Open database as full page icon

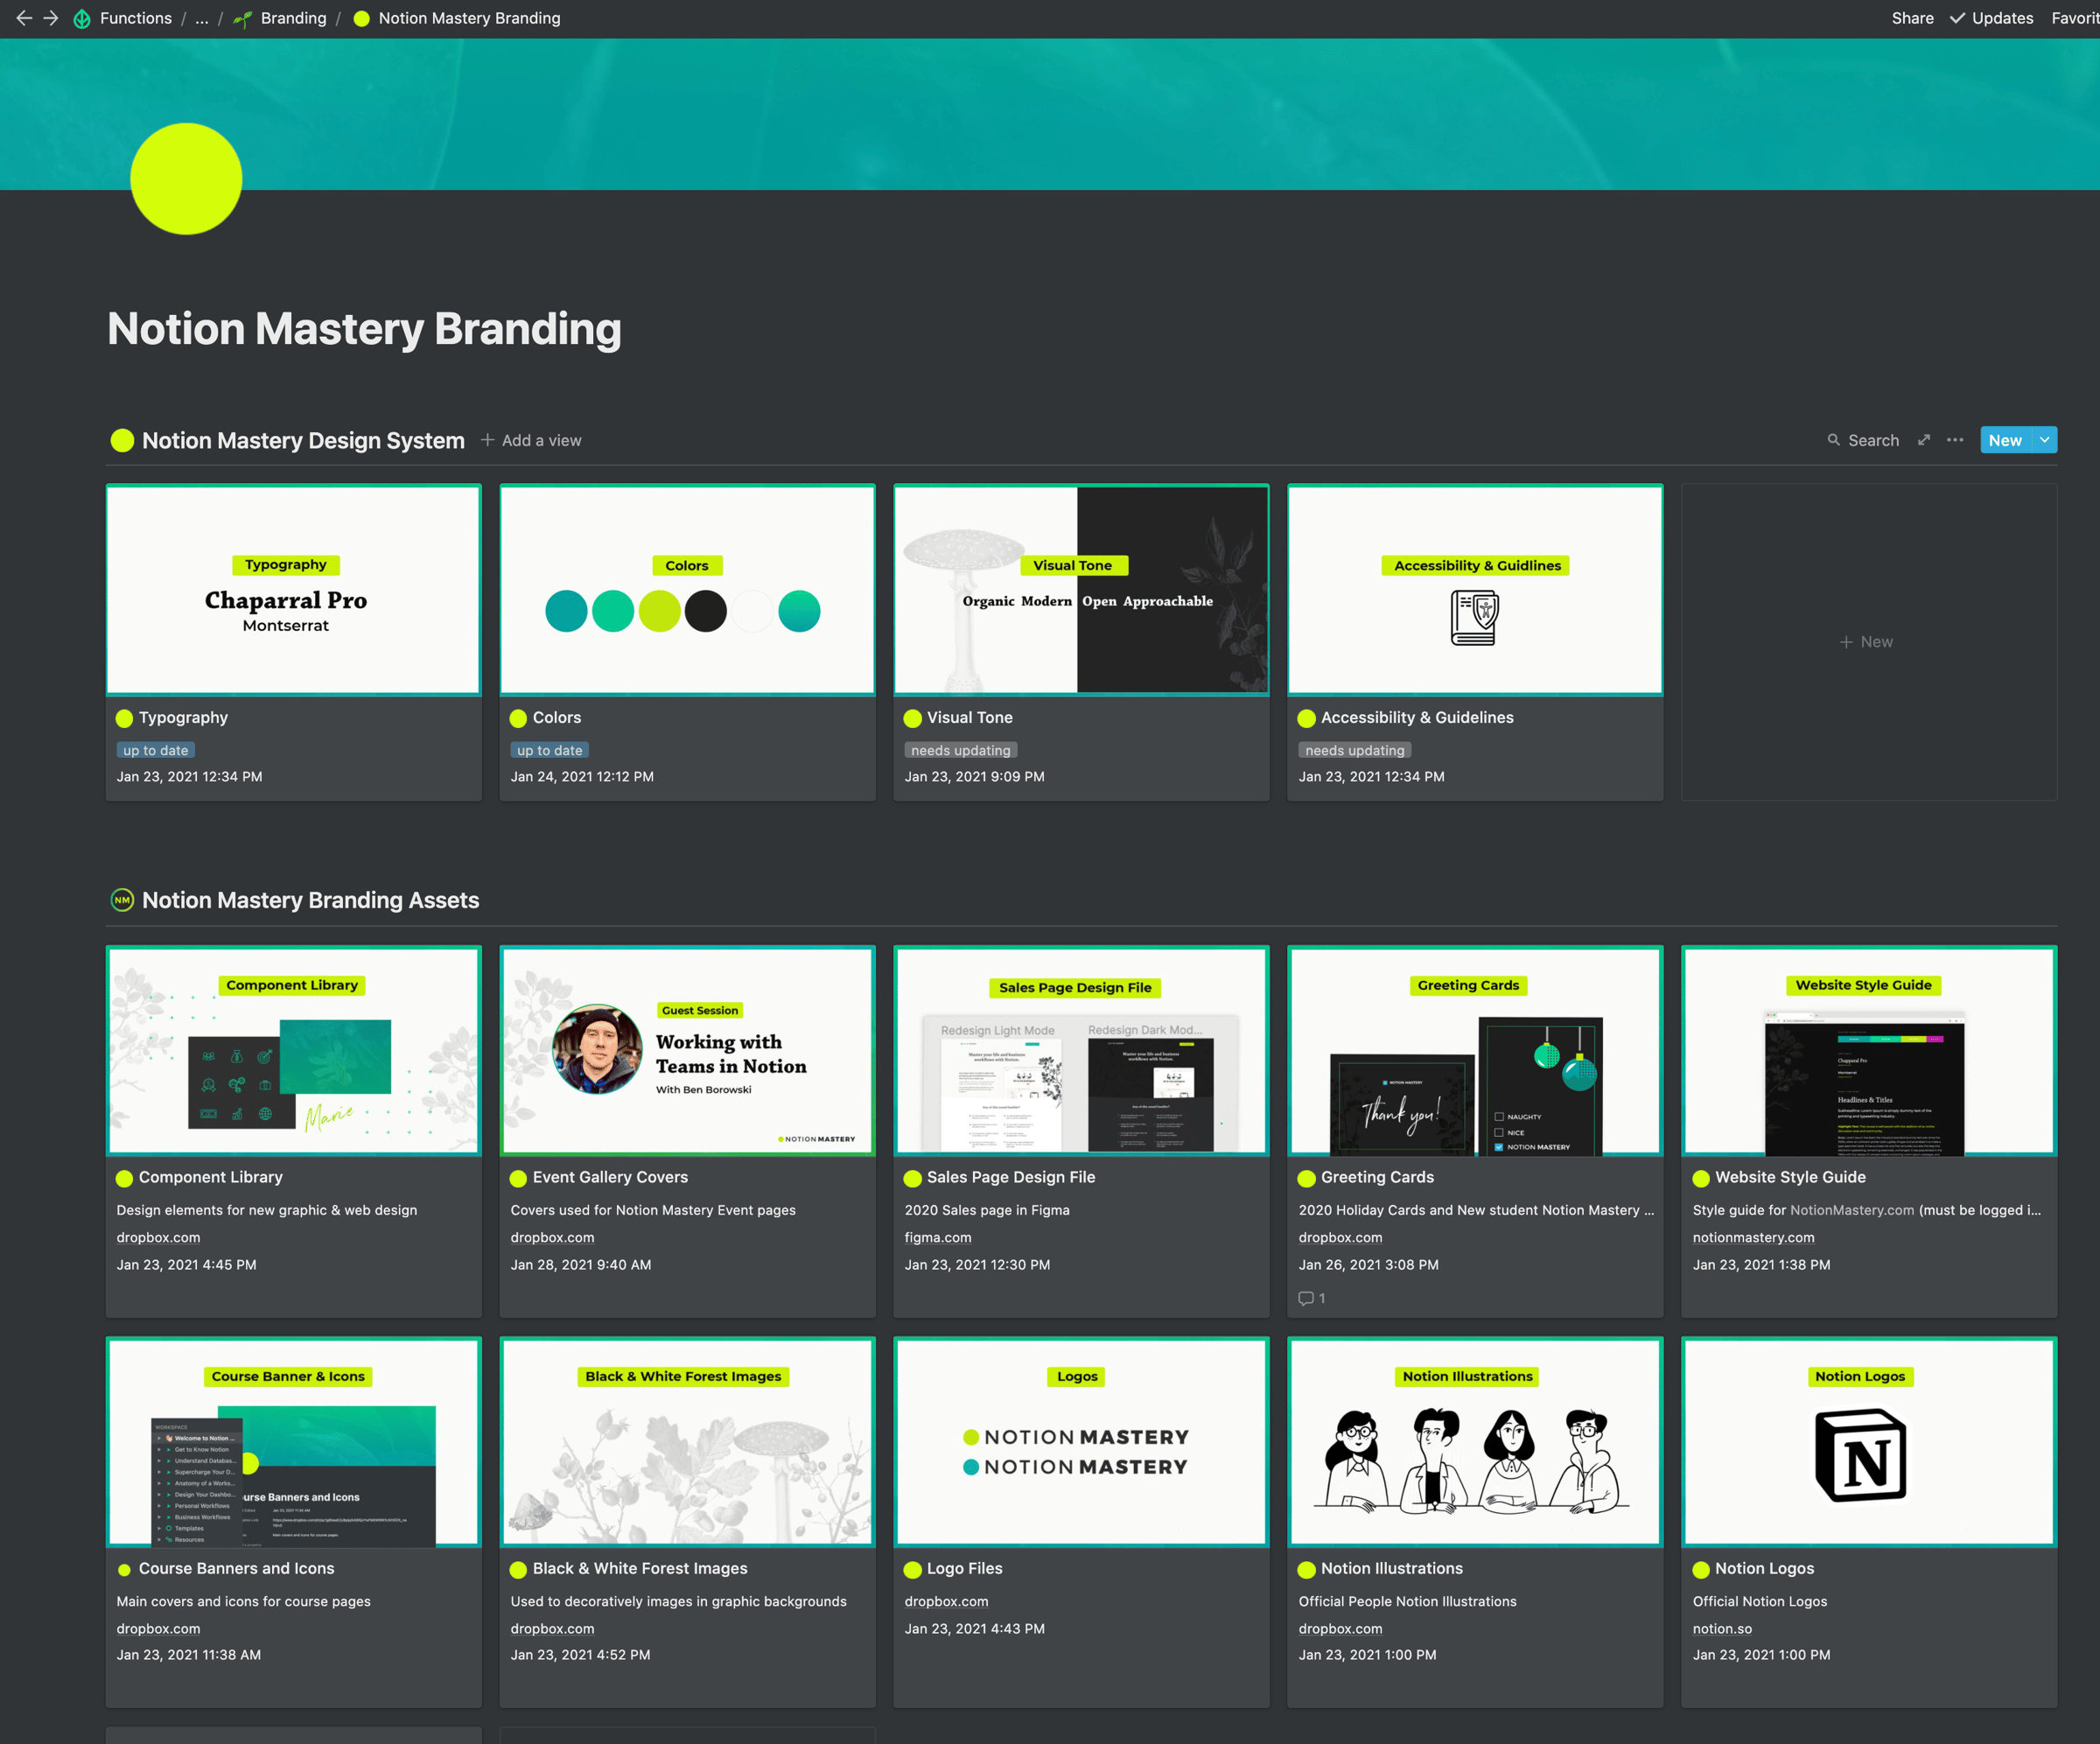(x=1924, y=440)
